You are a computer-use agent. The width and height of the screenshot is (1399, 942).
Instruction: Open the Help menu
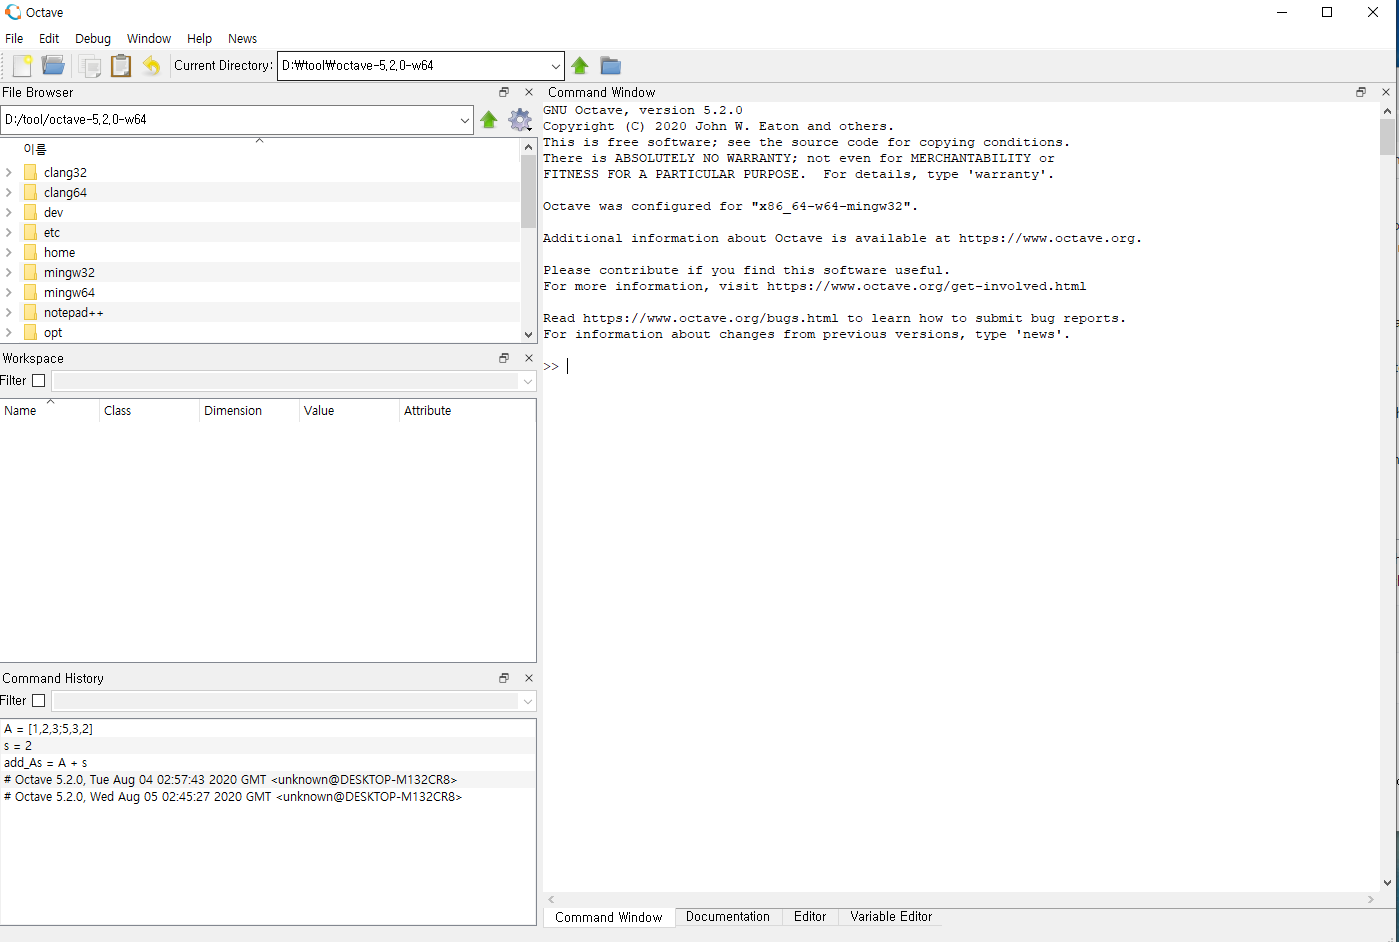[199, 38]
